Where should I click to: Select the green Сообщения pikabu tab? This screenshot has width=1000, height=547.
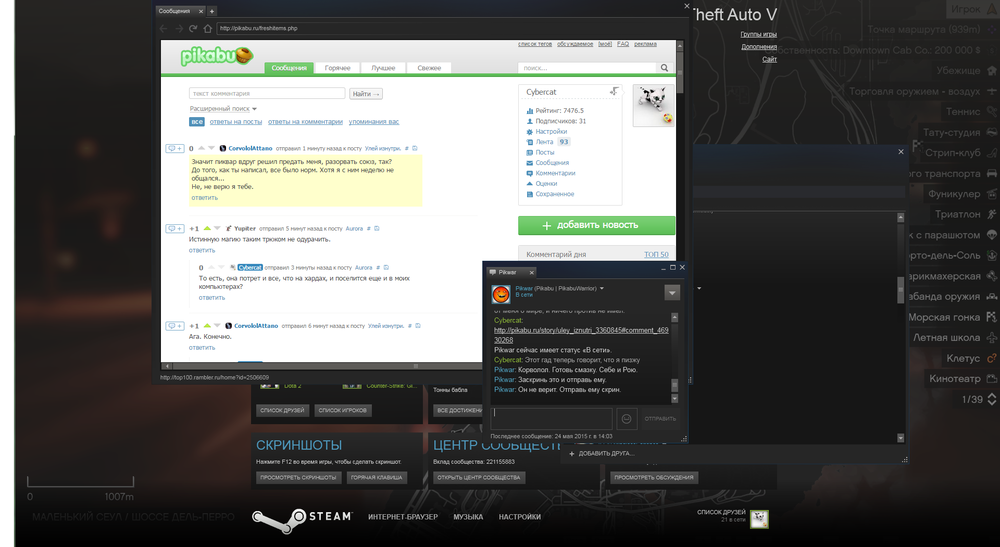point(289,68)
